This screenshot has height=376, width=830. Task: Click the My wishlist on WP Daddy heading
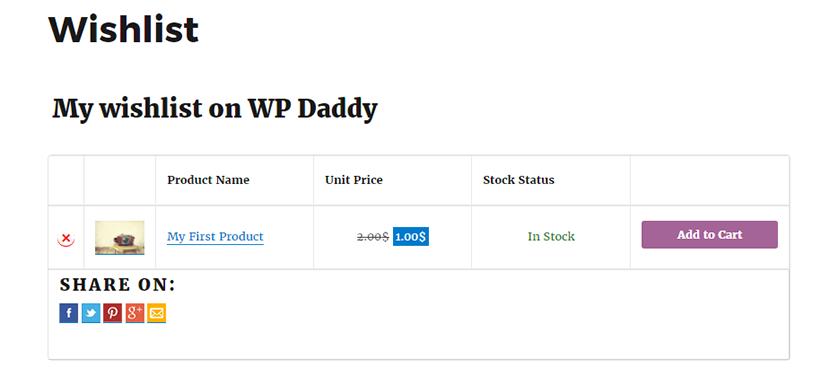tap(215, 109)
